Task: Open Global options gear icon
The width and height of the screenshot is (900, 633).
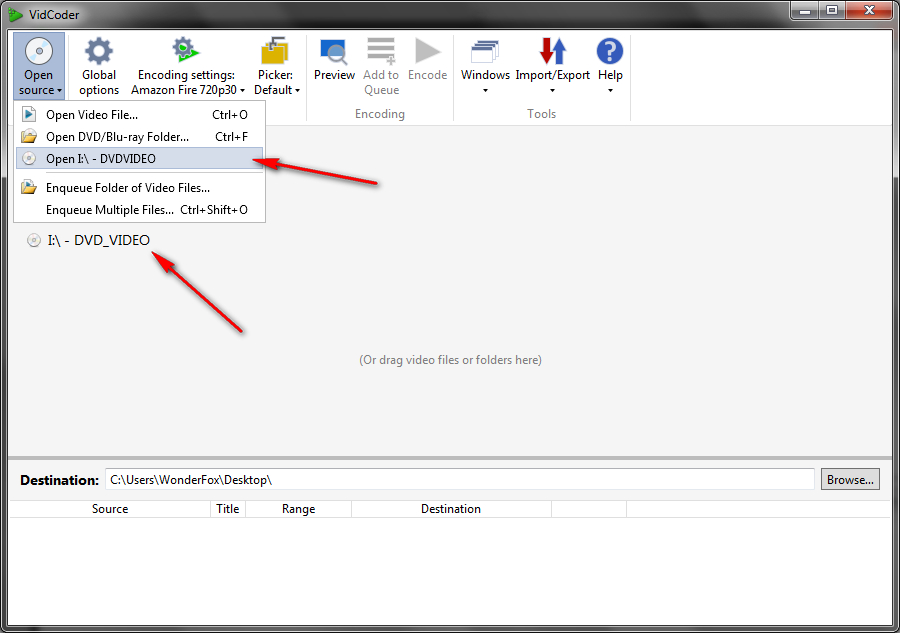Action: click(99, 51)
